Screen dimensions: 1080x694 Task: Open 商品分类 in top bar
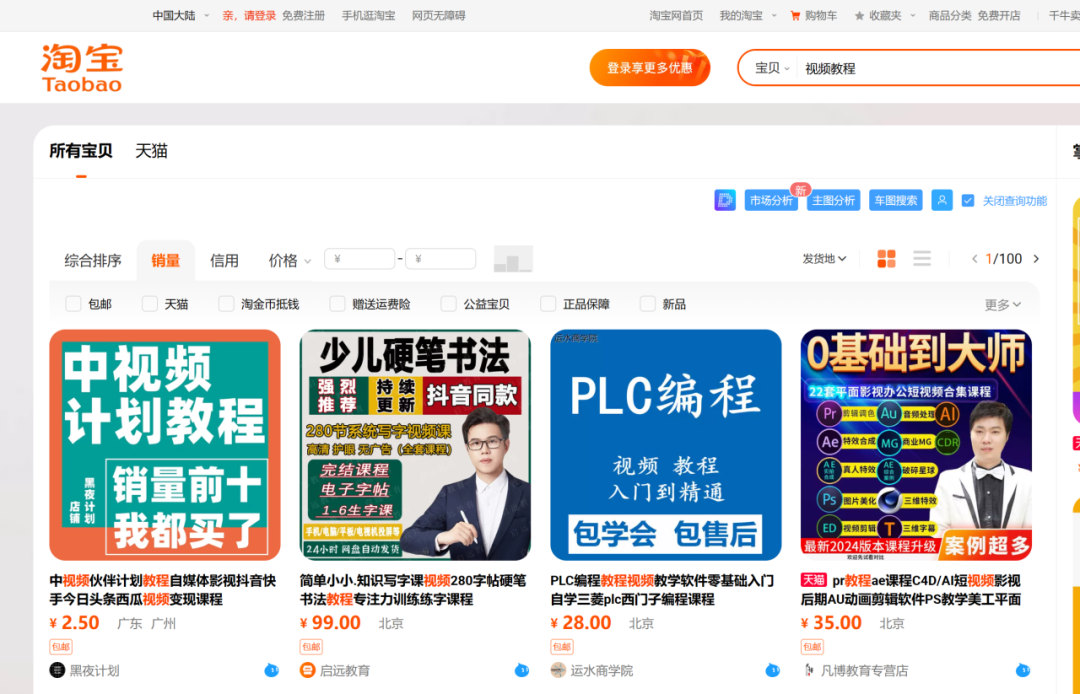[x=950, y=15]
